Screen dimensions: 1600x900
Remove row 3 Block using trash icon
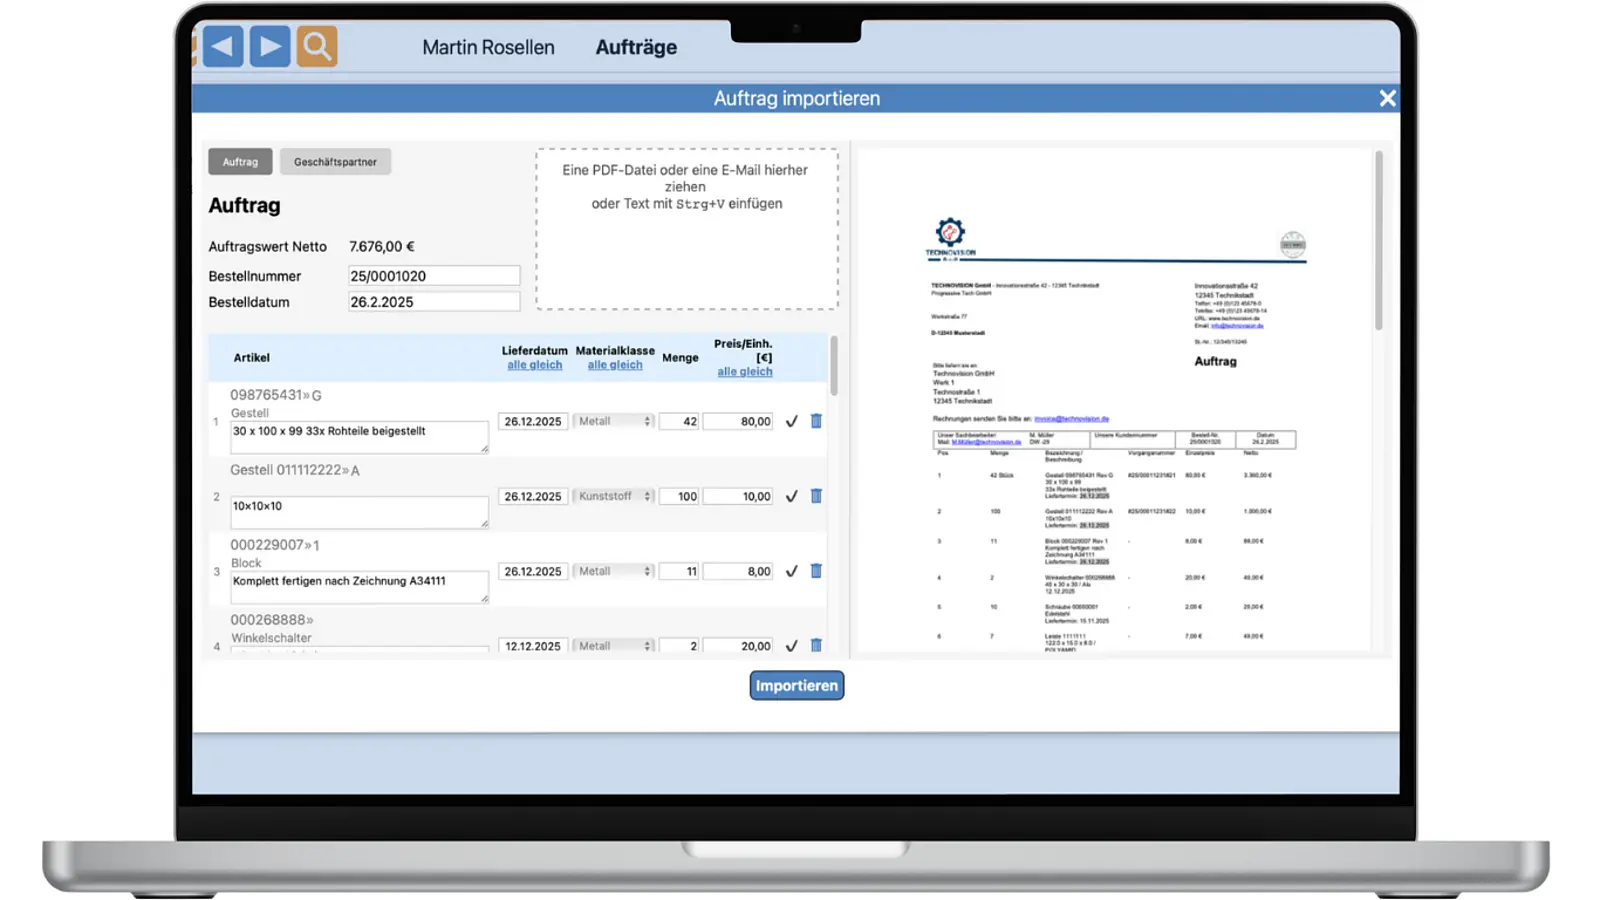pyautogui.click(x=816, y=571)
